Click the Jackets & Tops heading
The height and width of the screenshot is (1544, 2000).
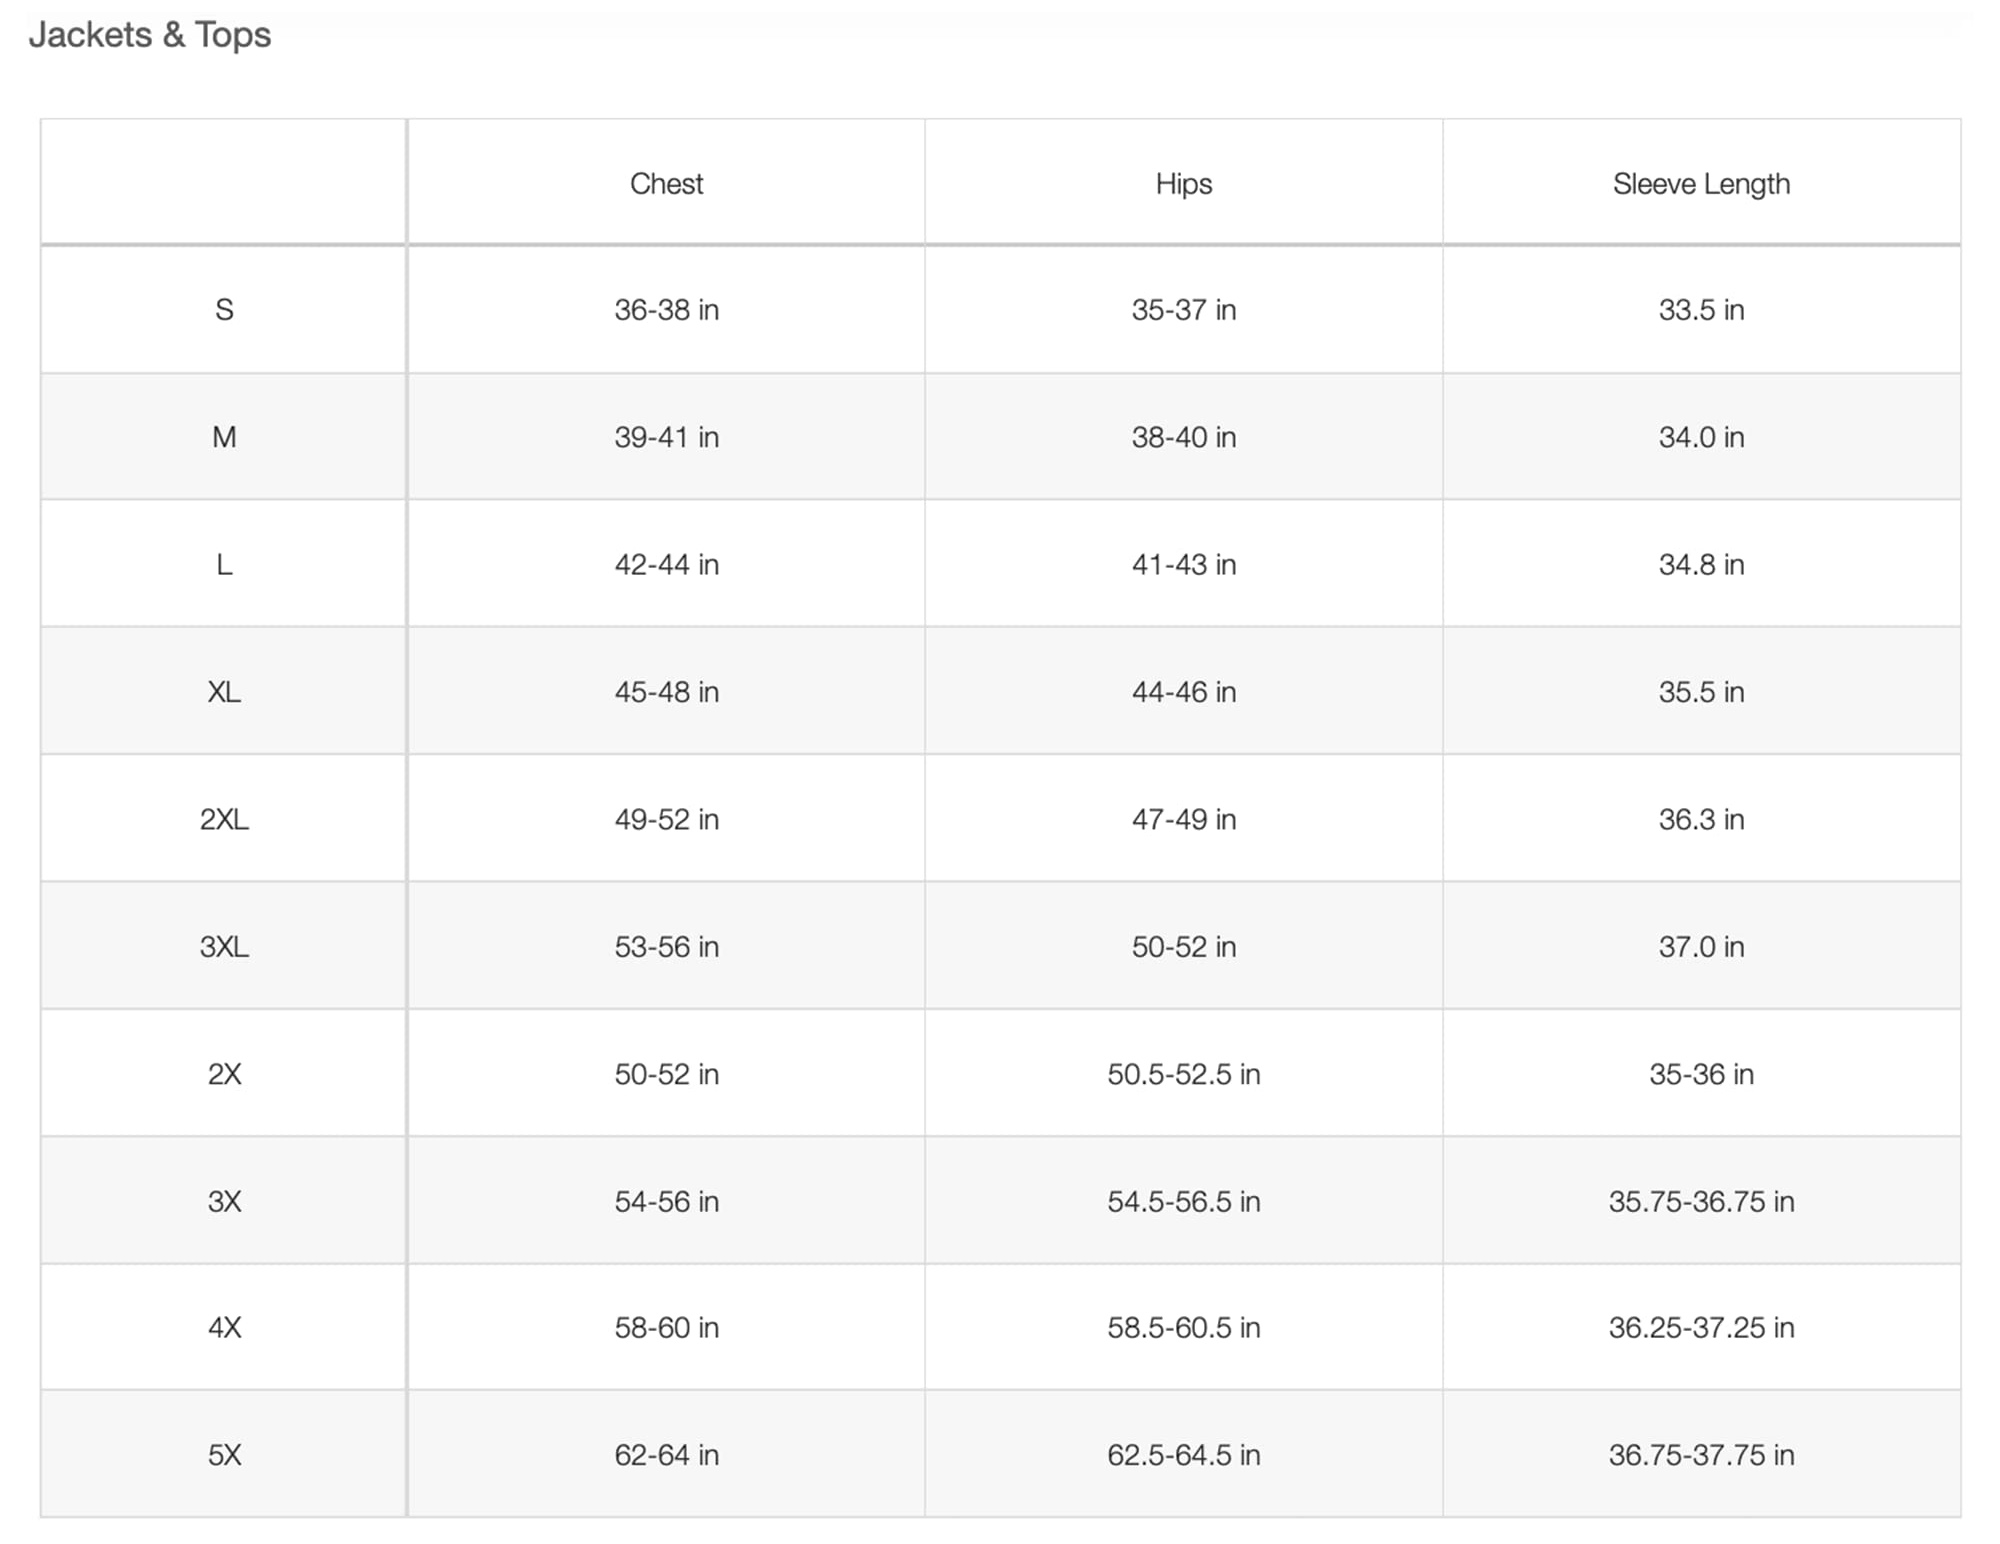point(150,35)
